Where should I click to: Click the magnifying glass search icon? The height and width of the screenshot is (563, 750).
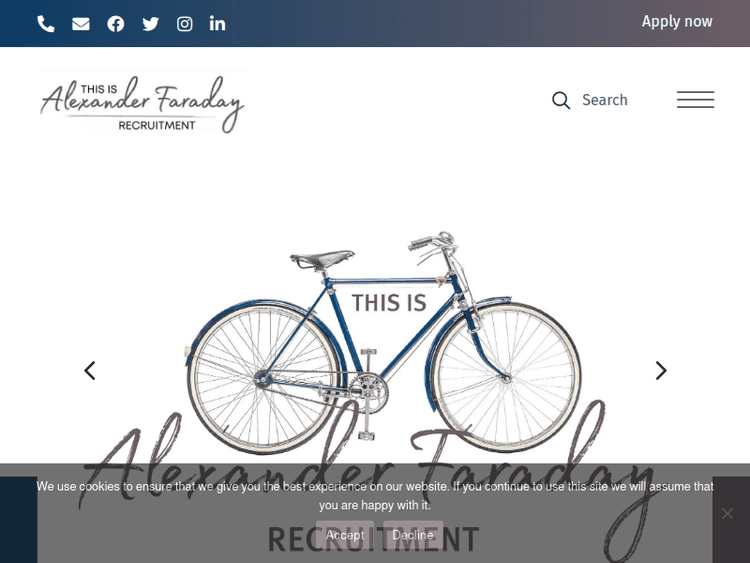(561, 100)
